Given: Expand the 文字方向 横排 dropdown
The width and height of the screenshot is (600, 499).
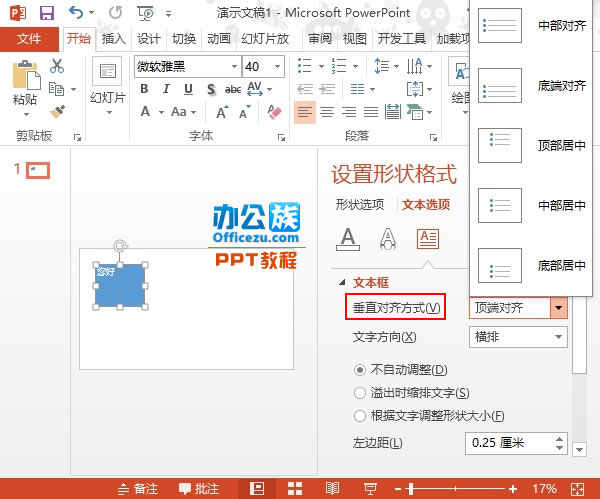Looking at the screenshot, I should pos(558,338).
